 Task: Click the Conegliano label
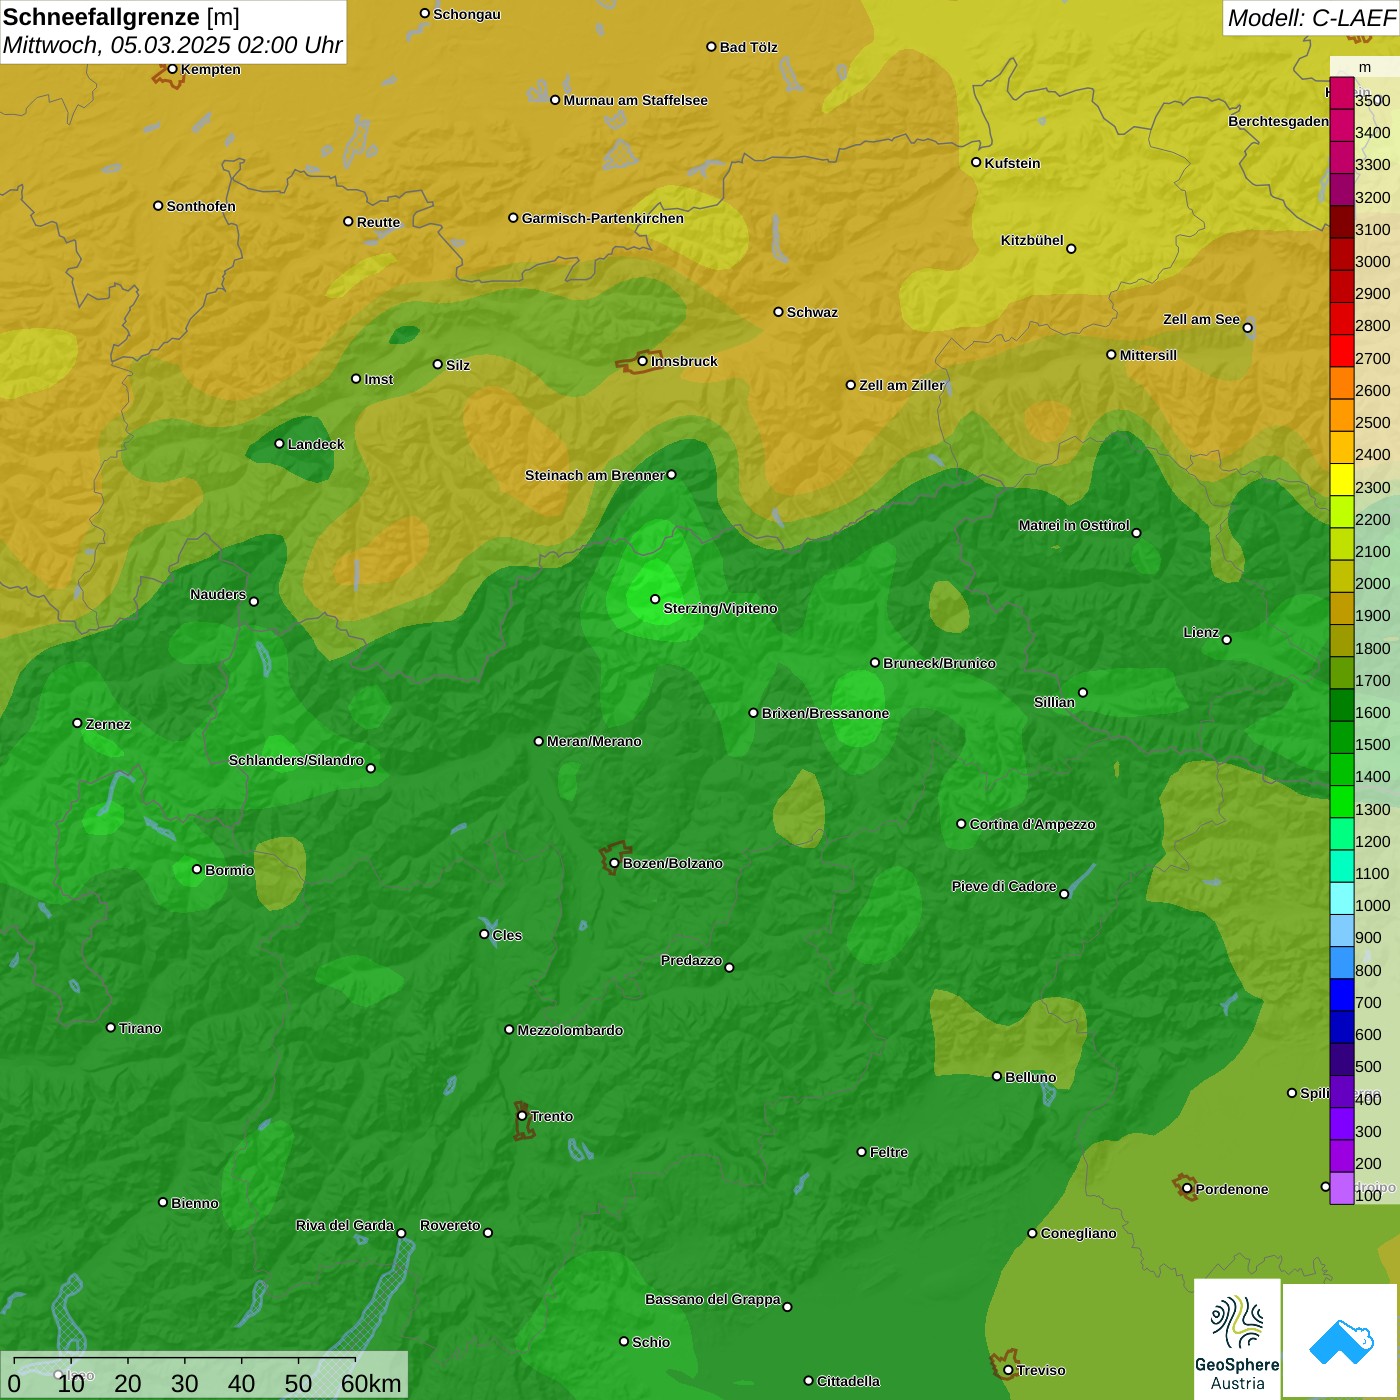point(1078,1233)
